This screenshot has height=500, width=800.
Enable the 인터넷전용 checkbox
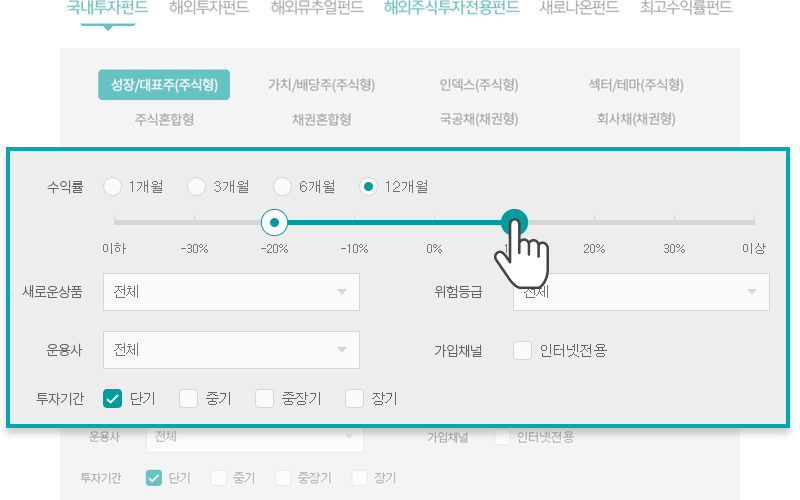tap(522, 350)
